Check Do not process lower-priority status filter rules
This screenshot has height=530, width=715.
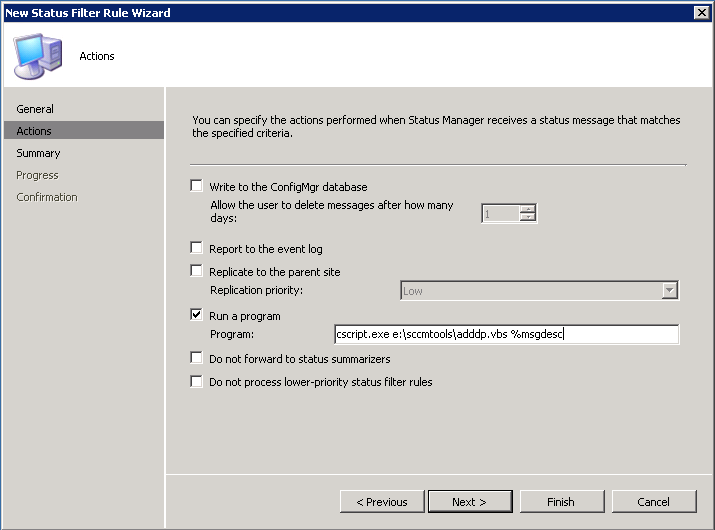point(196,381)
